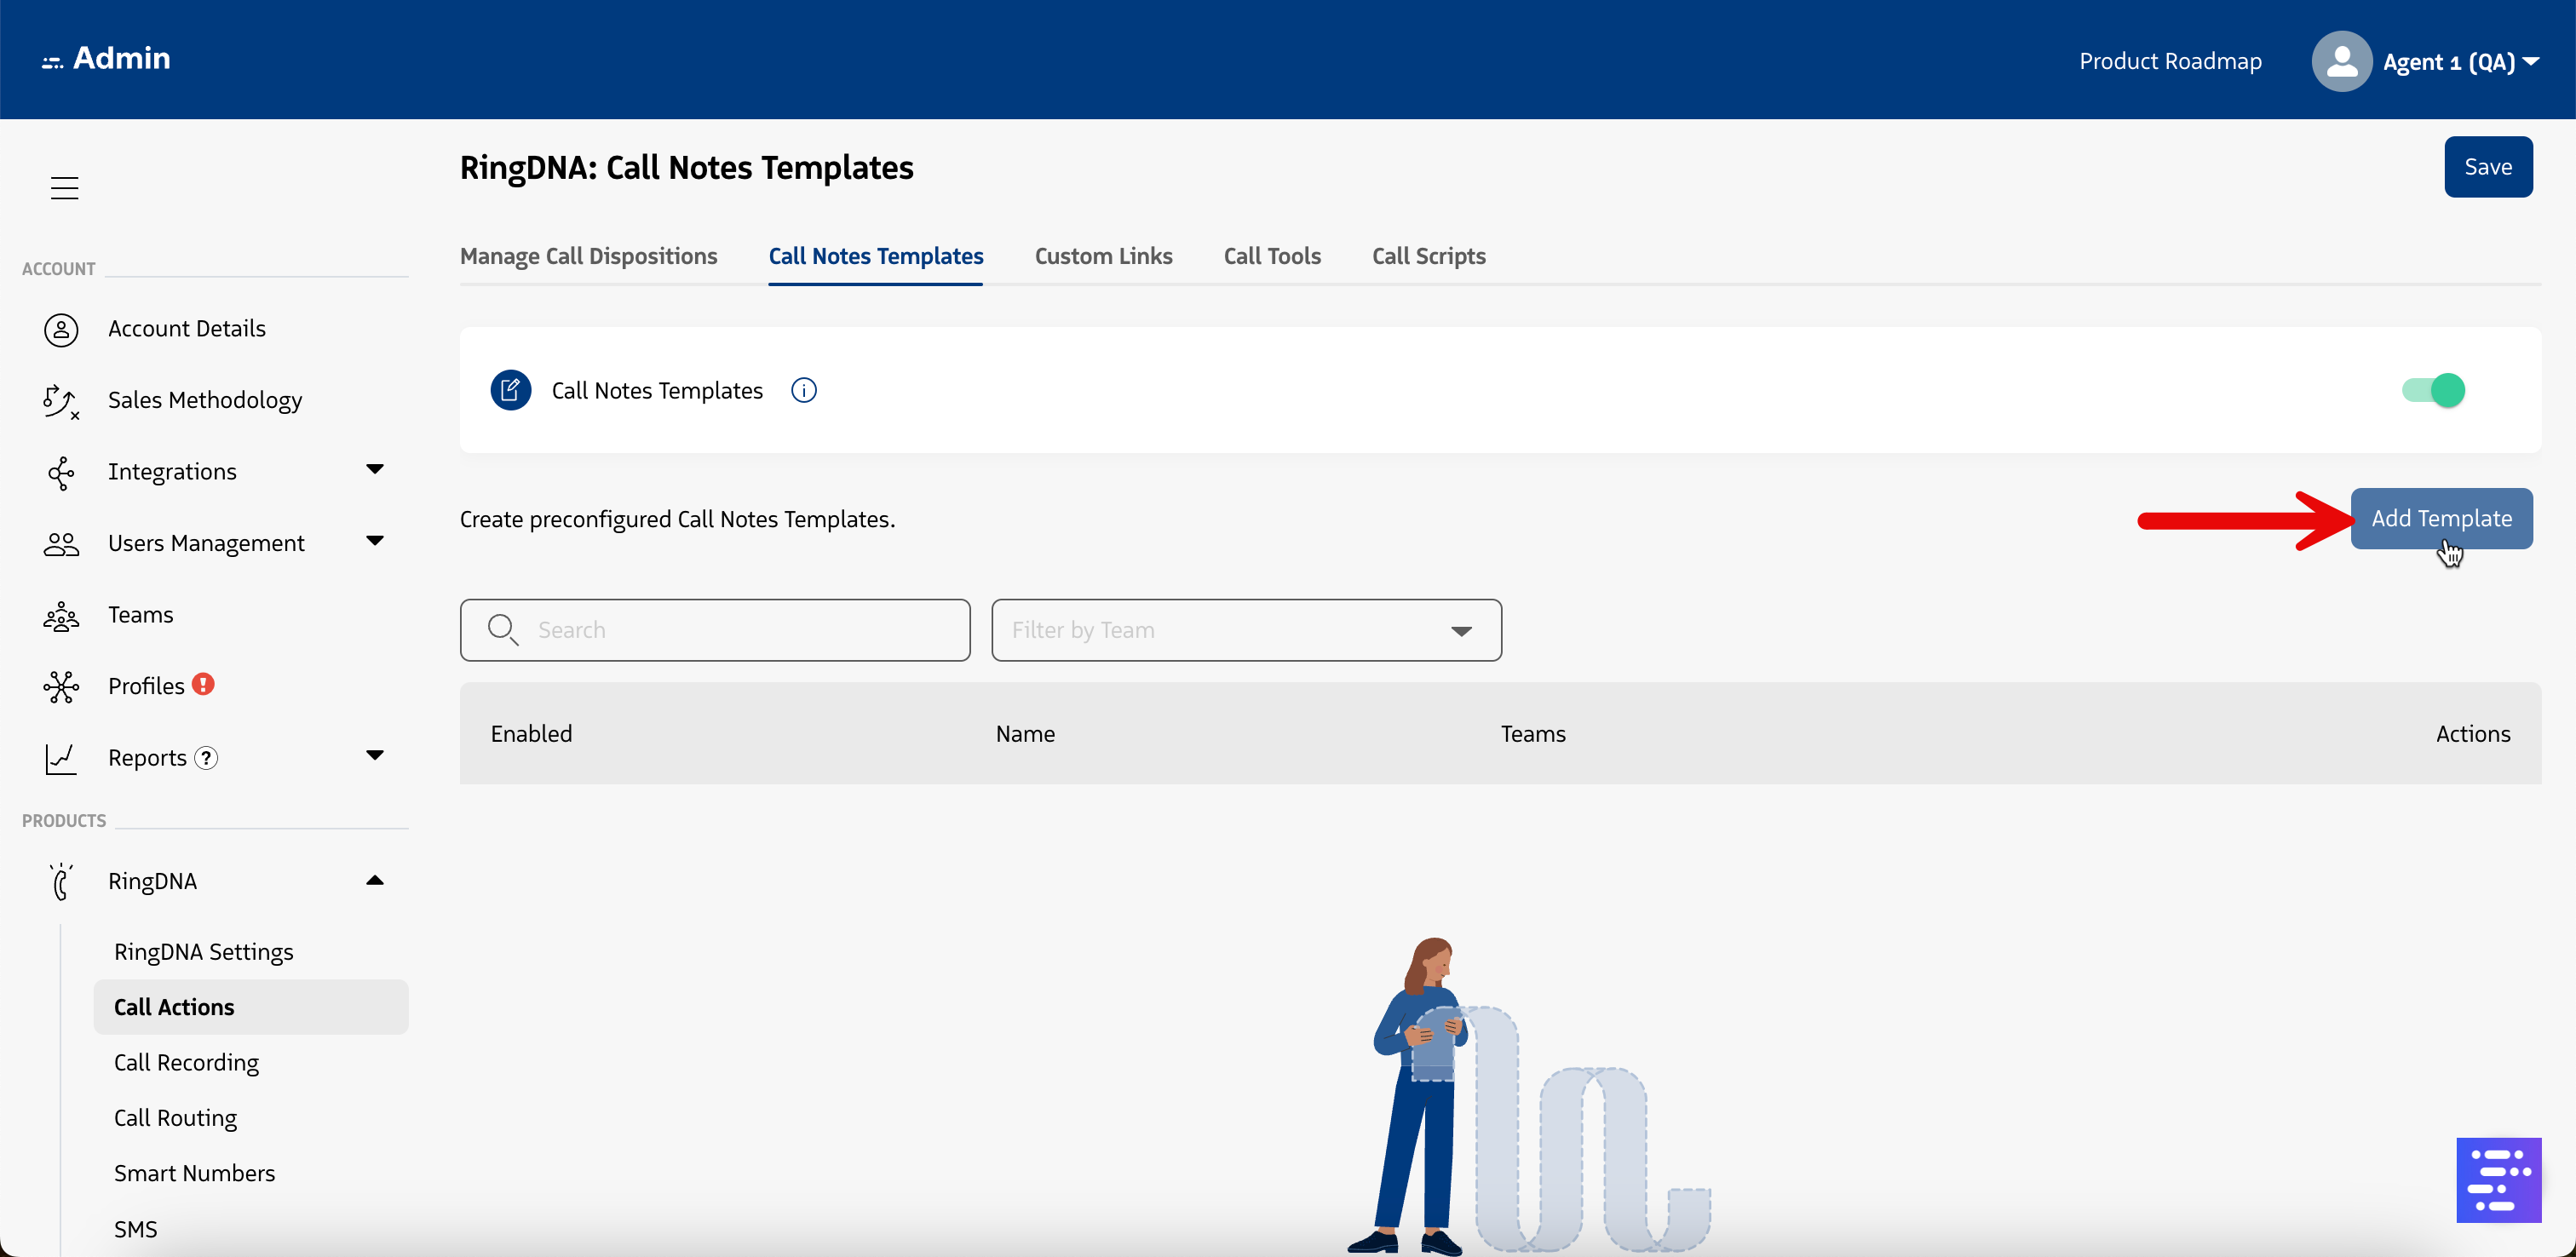Viewport: 2576px width, 1257px height.
Task: Disable the Call Notes Templates toggle
Action: [x=2433, y=390]
